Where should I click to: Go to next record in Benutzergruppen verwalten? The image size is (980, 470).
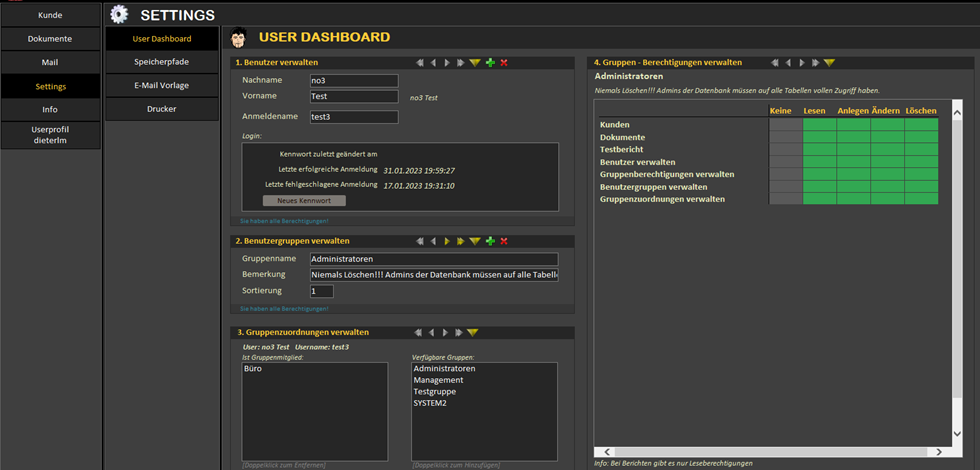tap(447, 241)
